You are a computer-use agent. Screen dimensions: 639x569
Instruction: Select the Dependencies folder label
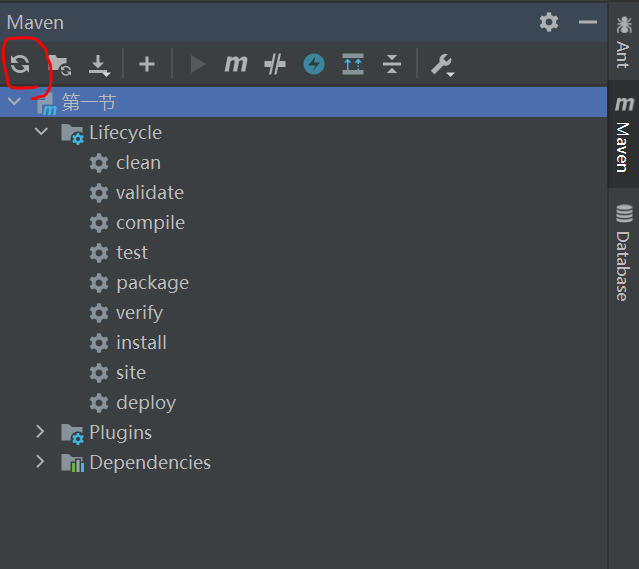click(150, 463)
